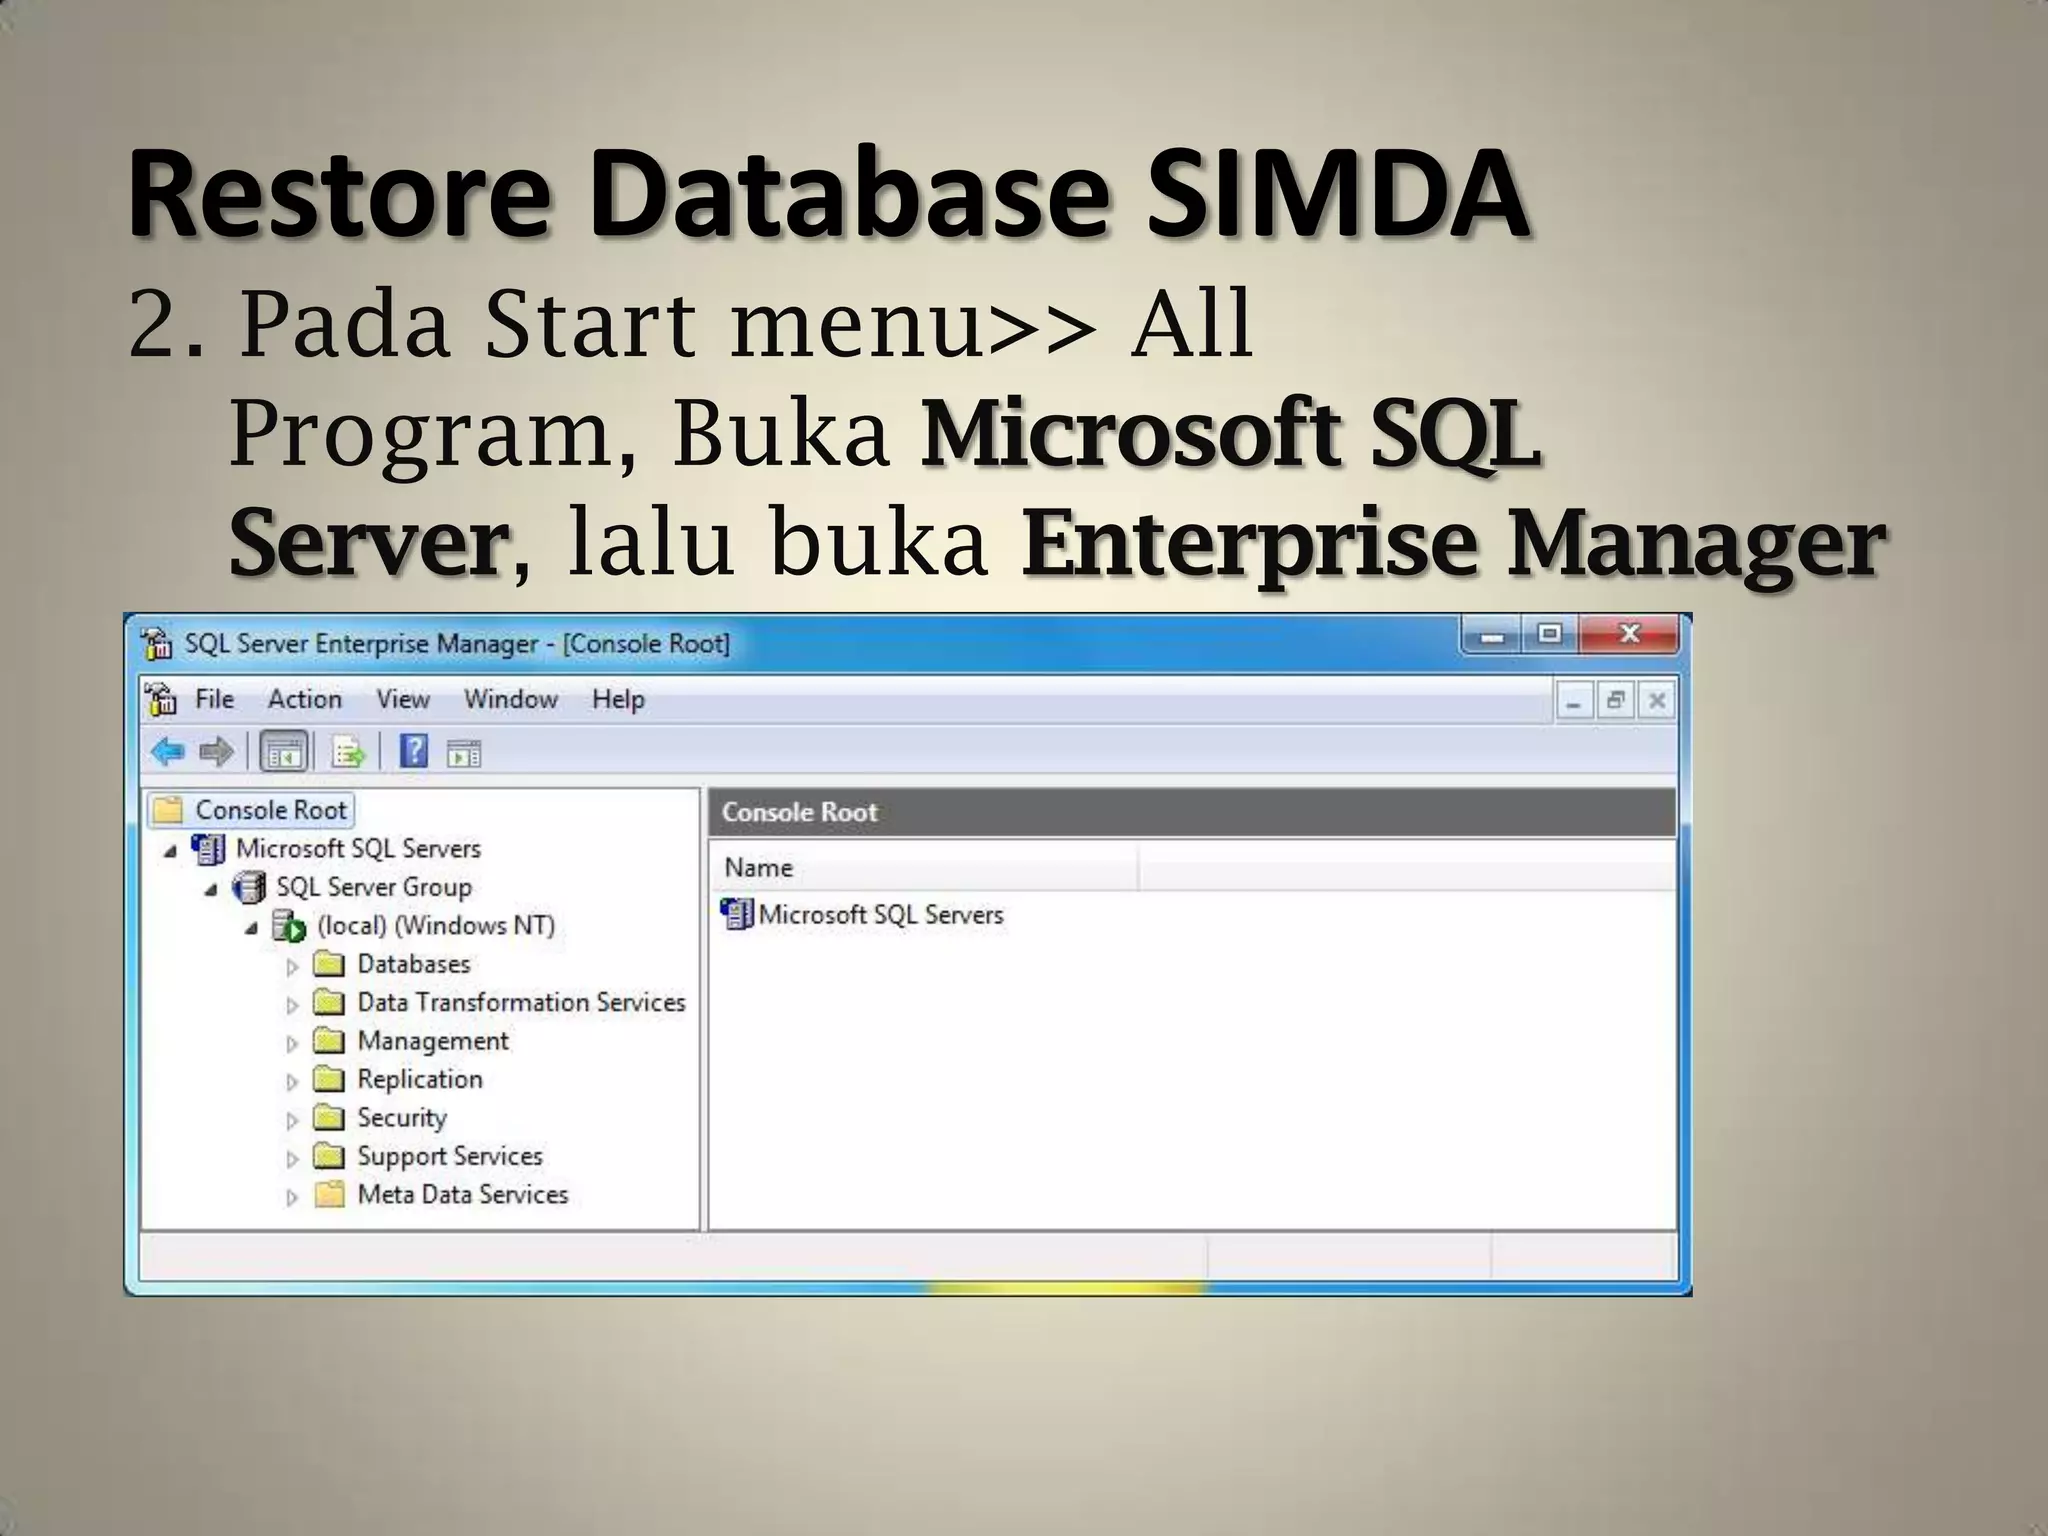The height and width of the screenshot is (1536, 2048).
Task: Maximize the Enterprise Manager window
Action: pyautogui.click(x=1550, y=634)
